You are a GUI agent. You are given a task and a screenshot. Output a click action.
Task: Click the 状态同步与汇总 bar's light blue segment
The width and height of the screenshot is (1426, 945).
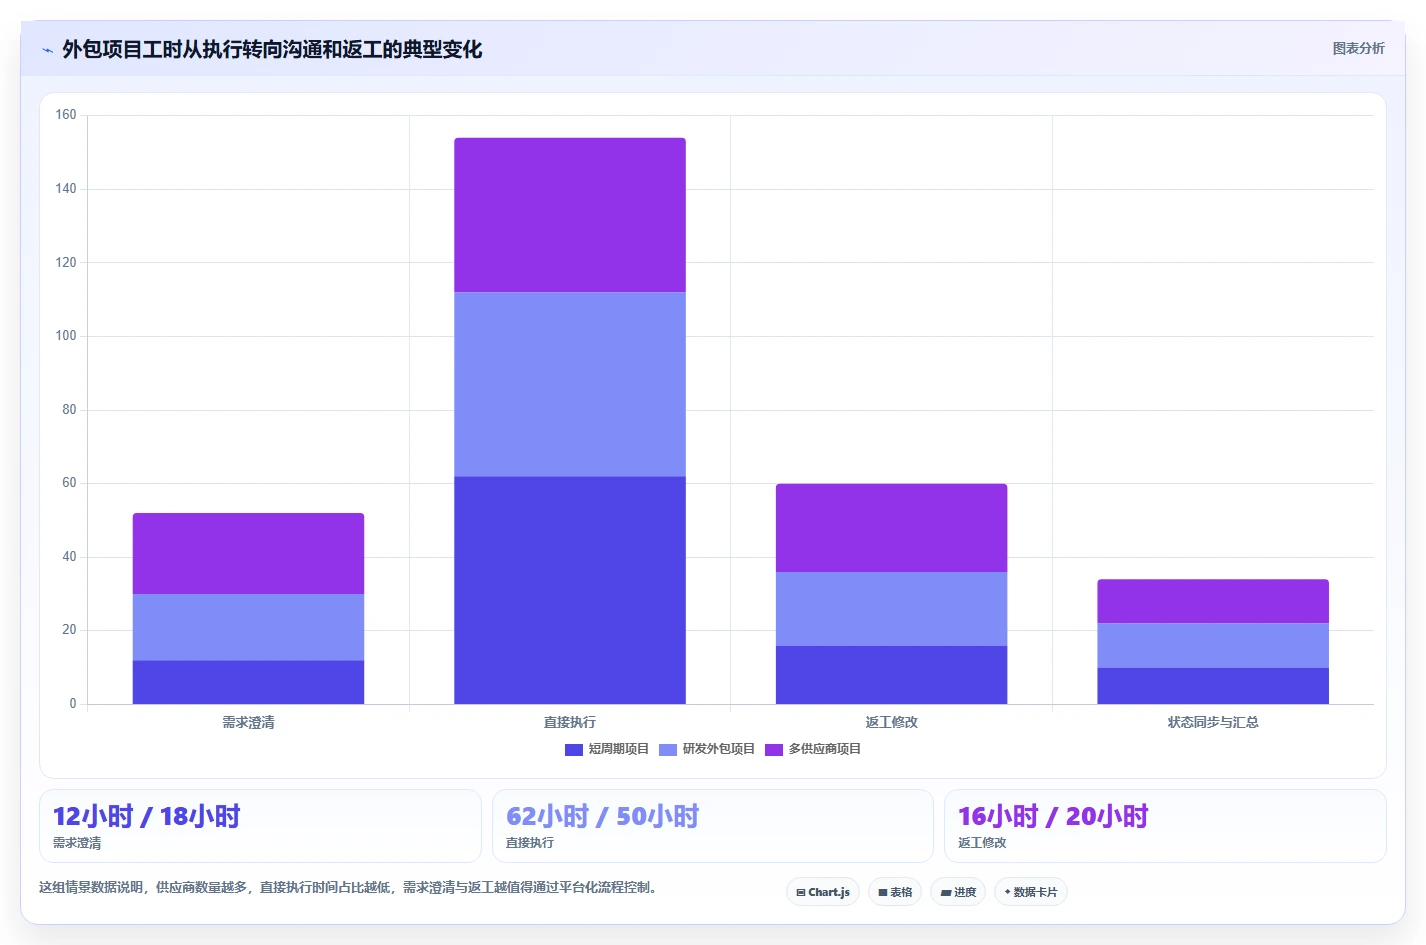[x=1213, y=645]
